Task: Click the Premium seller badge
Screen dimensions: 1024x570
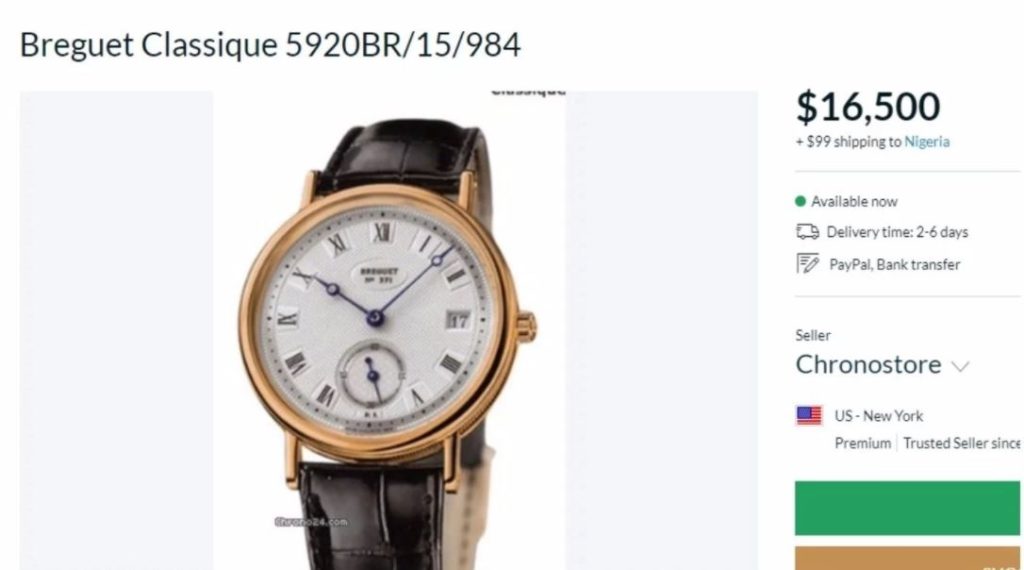Action: [x=862, y=443]
